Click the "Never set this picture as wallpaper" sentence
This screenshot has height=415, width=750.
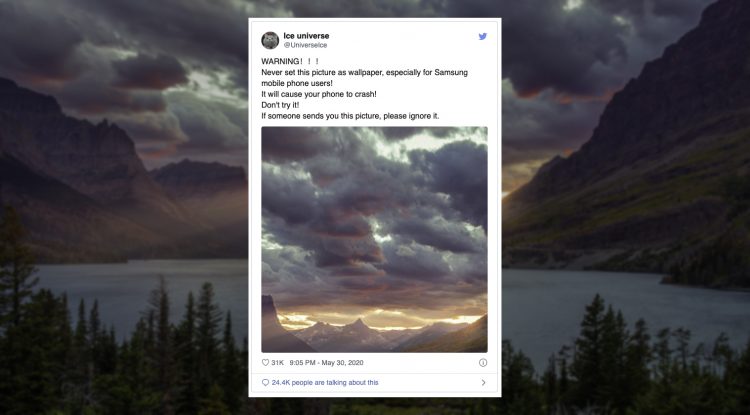(x=364, y=78)
